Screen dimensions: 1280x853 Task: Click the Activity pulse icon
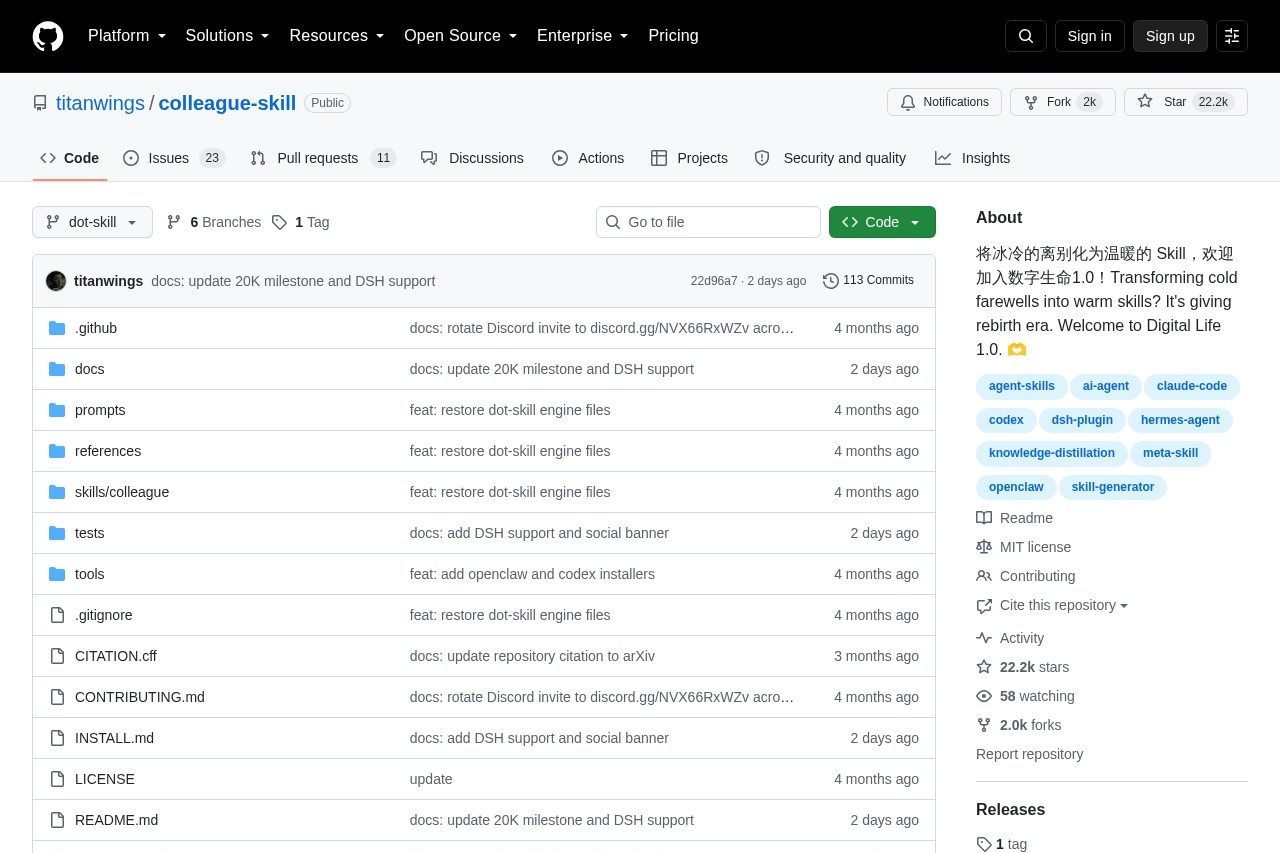click(x=984, y=638)
